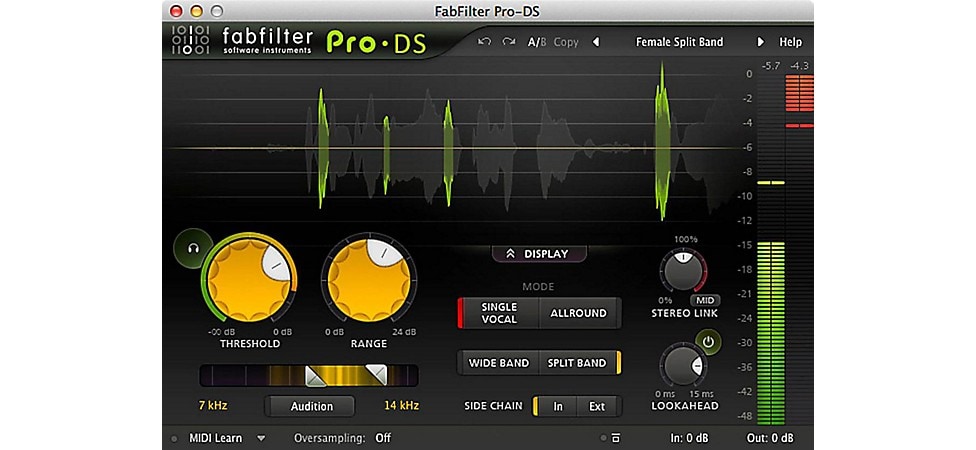This screenshot has height=450, width=976.
Task: Copy settings with the Copy button
Action: coord(566,42)
